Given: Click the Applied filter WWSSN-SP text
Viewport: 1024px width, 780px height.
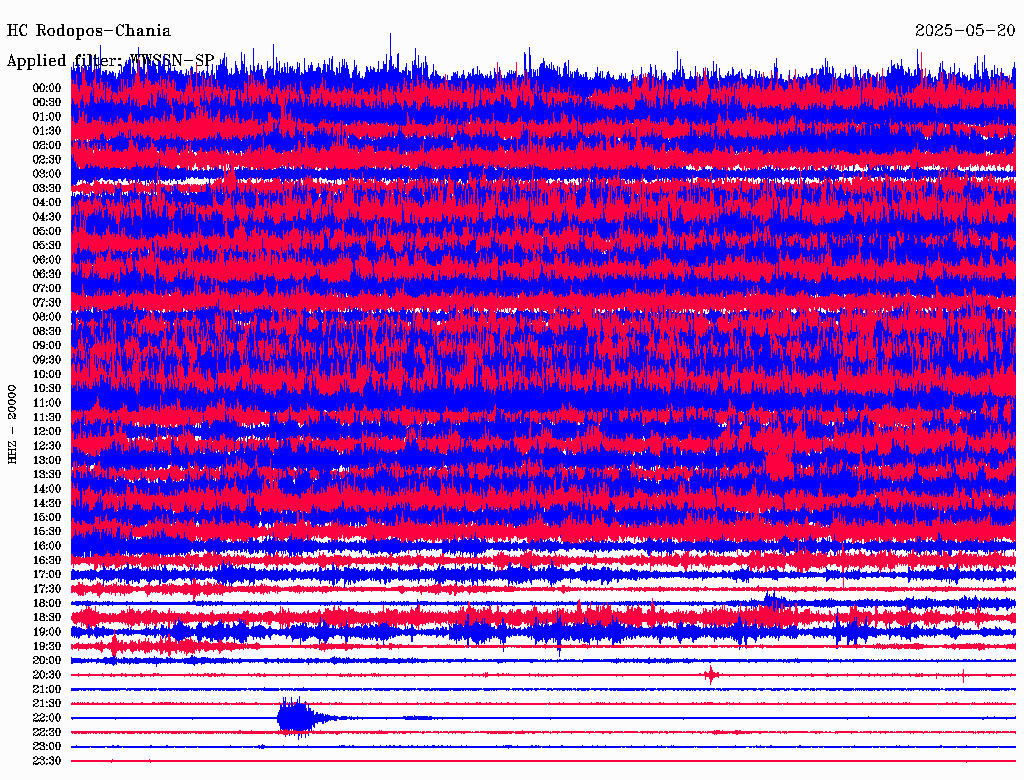Looking at the screenshot, I should [111, 61].
